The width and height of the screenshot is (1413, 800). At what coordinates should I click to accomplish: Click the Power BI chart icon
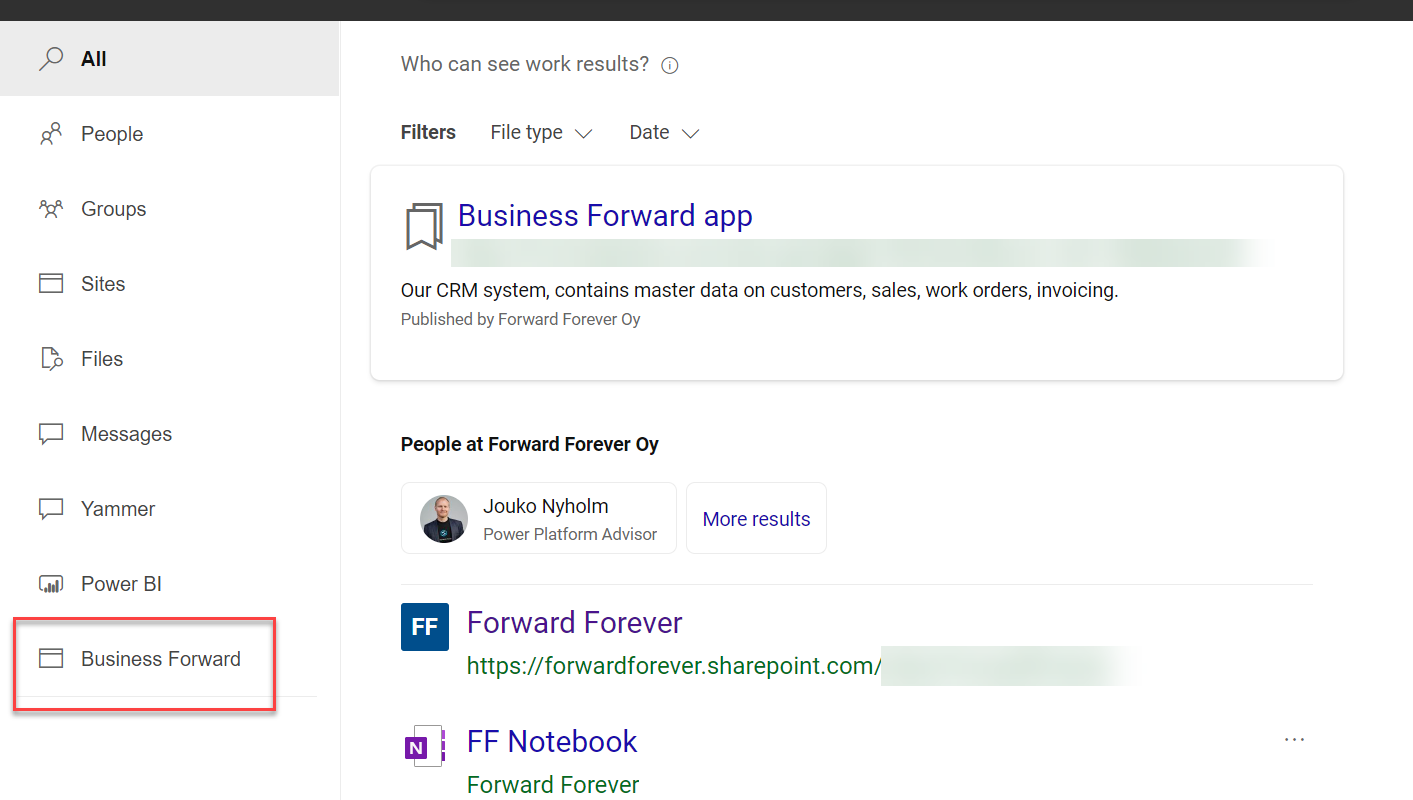[51, 584]
